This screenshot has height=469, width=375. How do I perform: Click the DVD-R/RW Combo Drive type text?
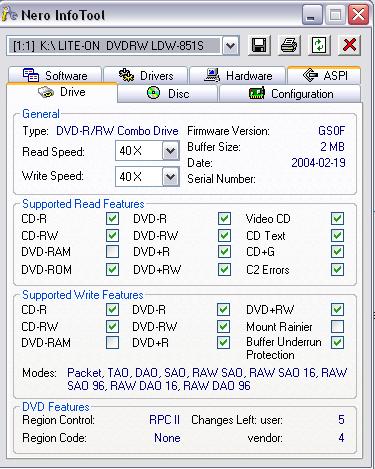pos(117,131)
